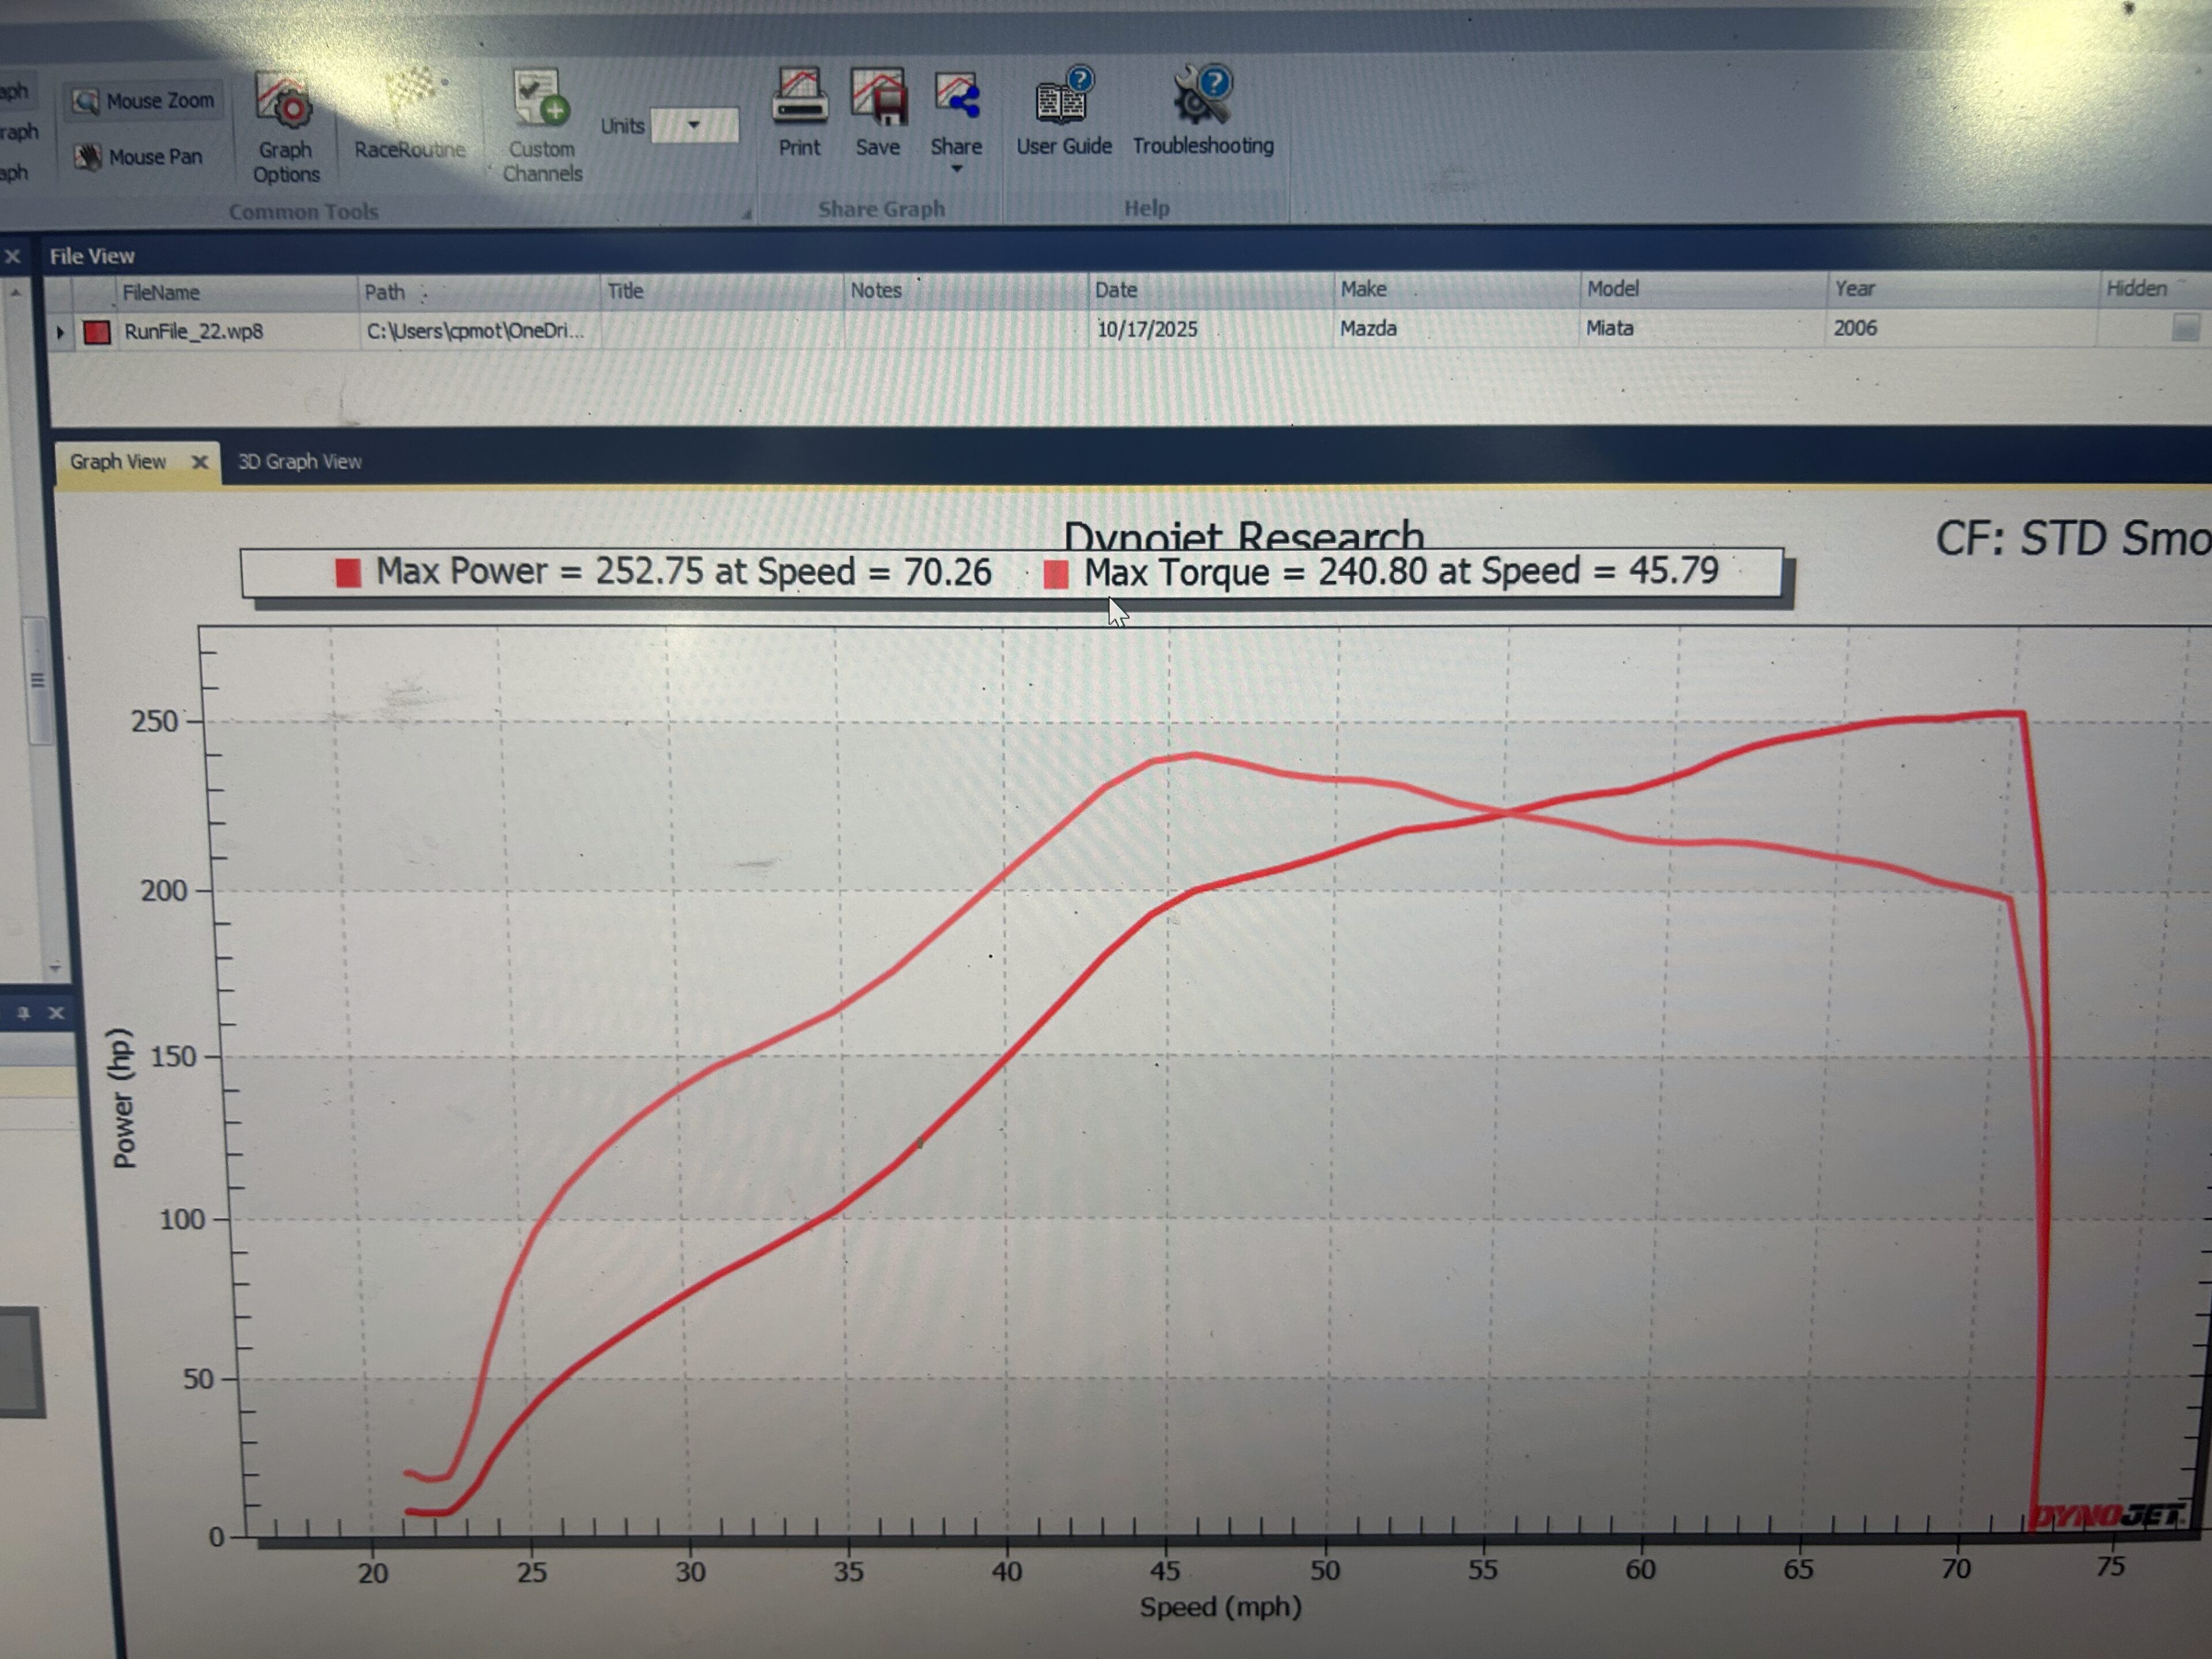This screenshot has width=2212, height=1659.
Task: Expand the Common Tools group launcher
Action: pos(746,214)
